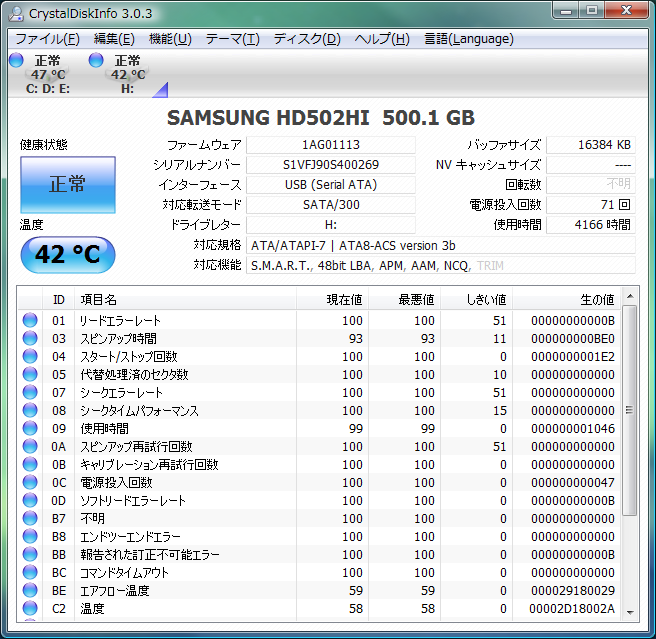Click status orb for attribute 0D
This screenshot has height=639, width=656.
point(30,500)
